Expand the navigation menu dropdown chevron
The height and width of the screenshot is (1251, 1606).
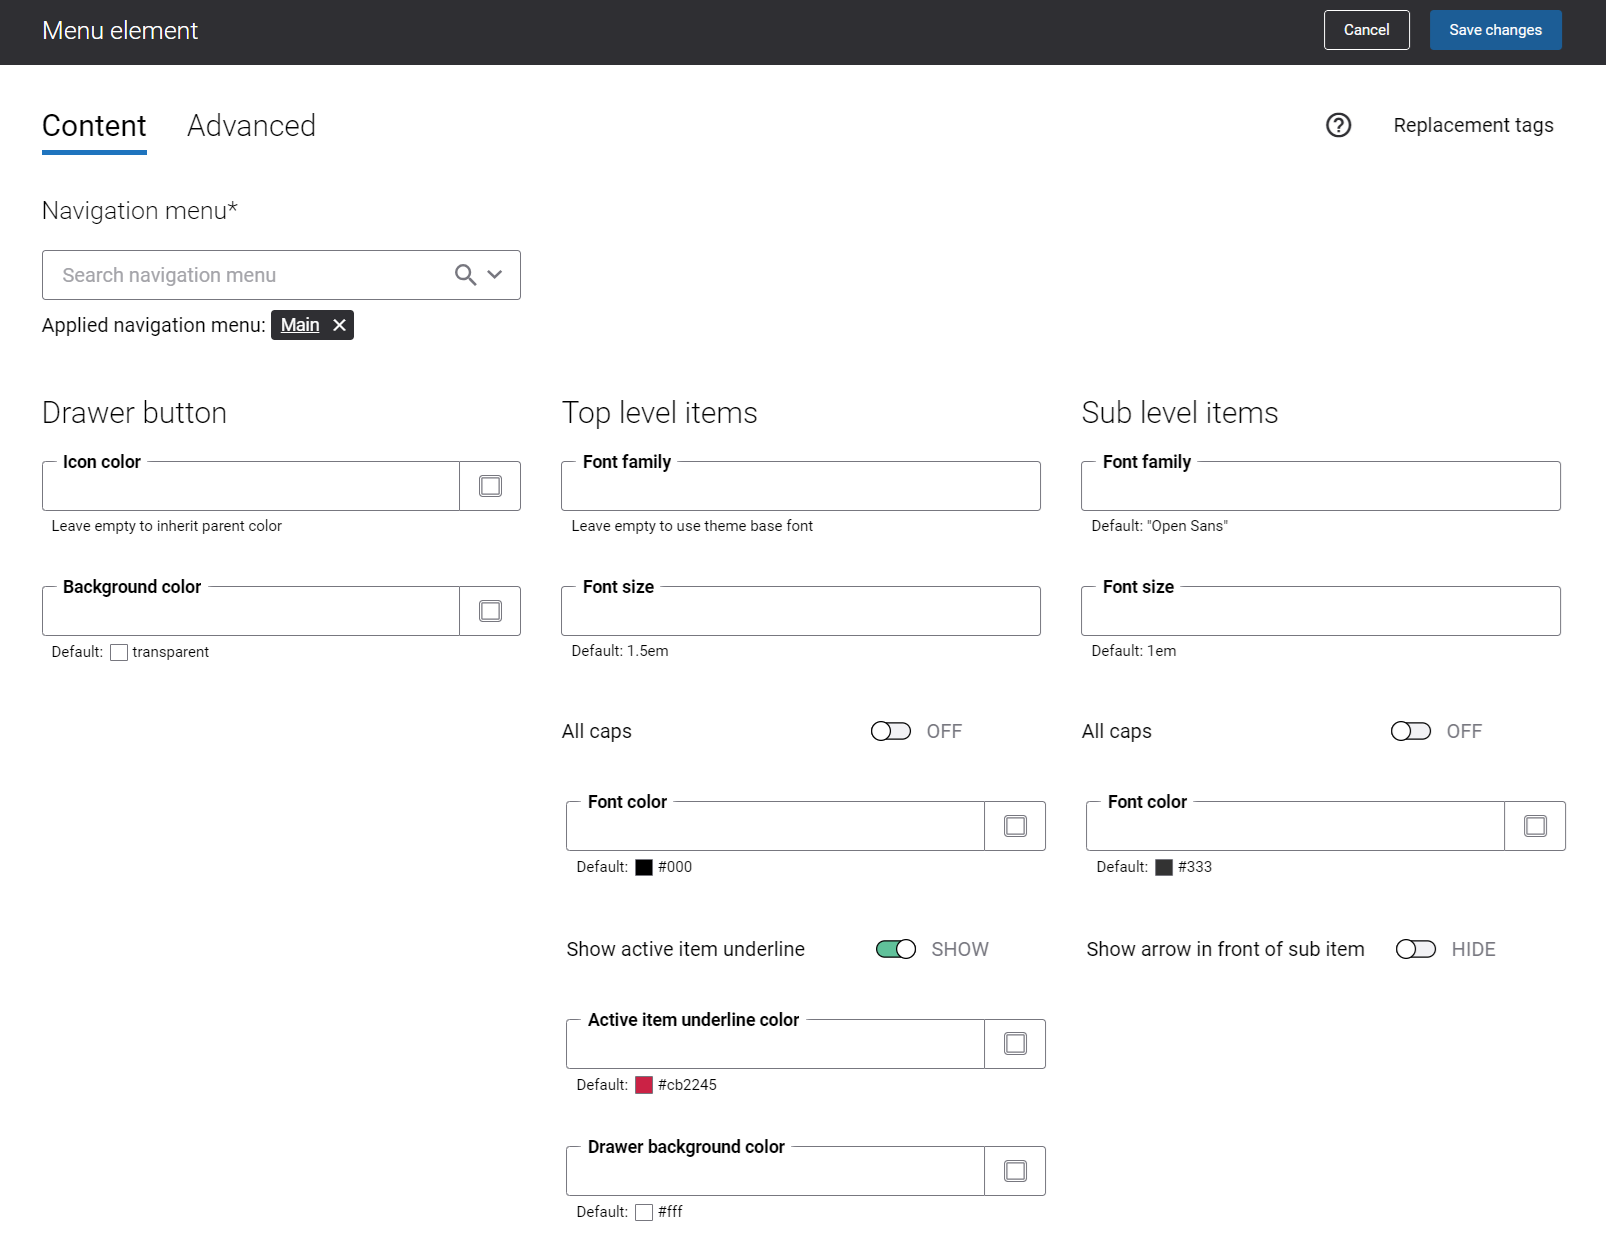tap(494, 275)
